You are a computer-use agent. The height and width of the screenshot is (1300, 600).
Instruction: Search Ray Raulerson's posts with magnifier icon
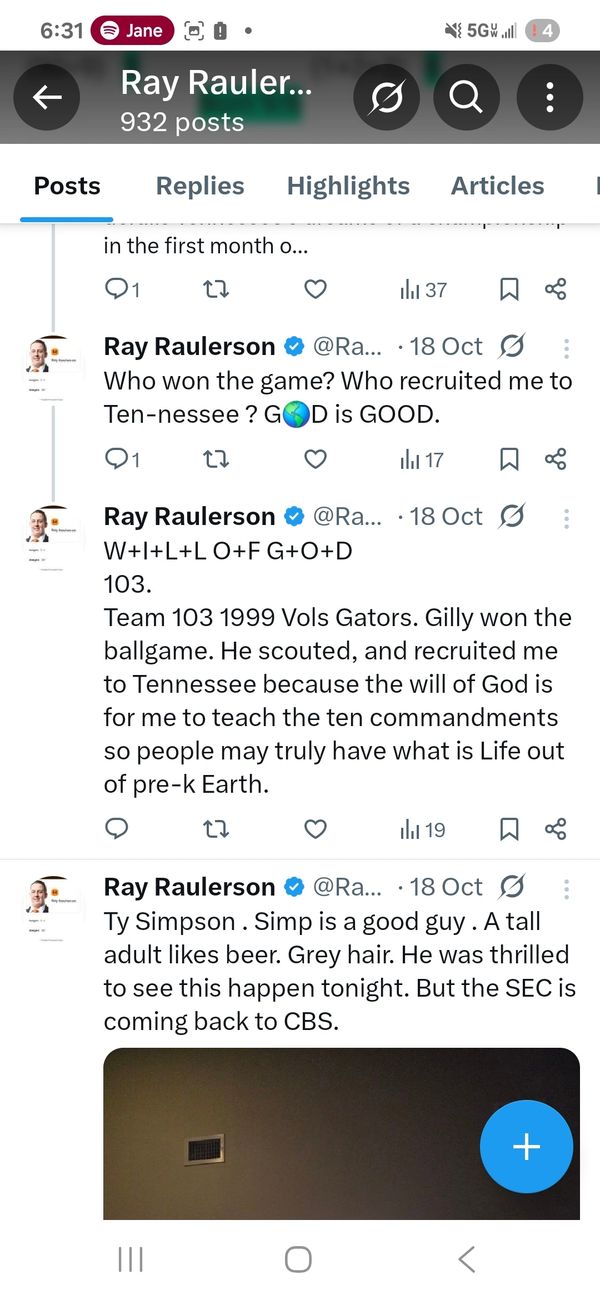465,97
